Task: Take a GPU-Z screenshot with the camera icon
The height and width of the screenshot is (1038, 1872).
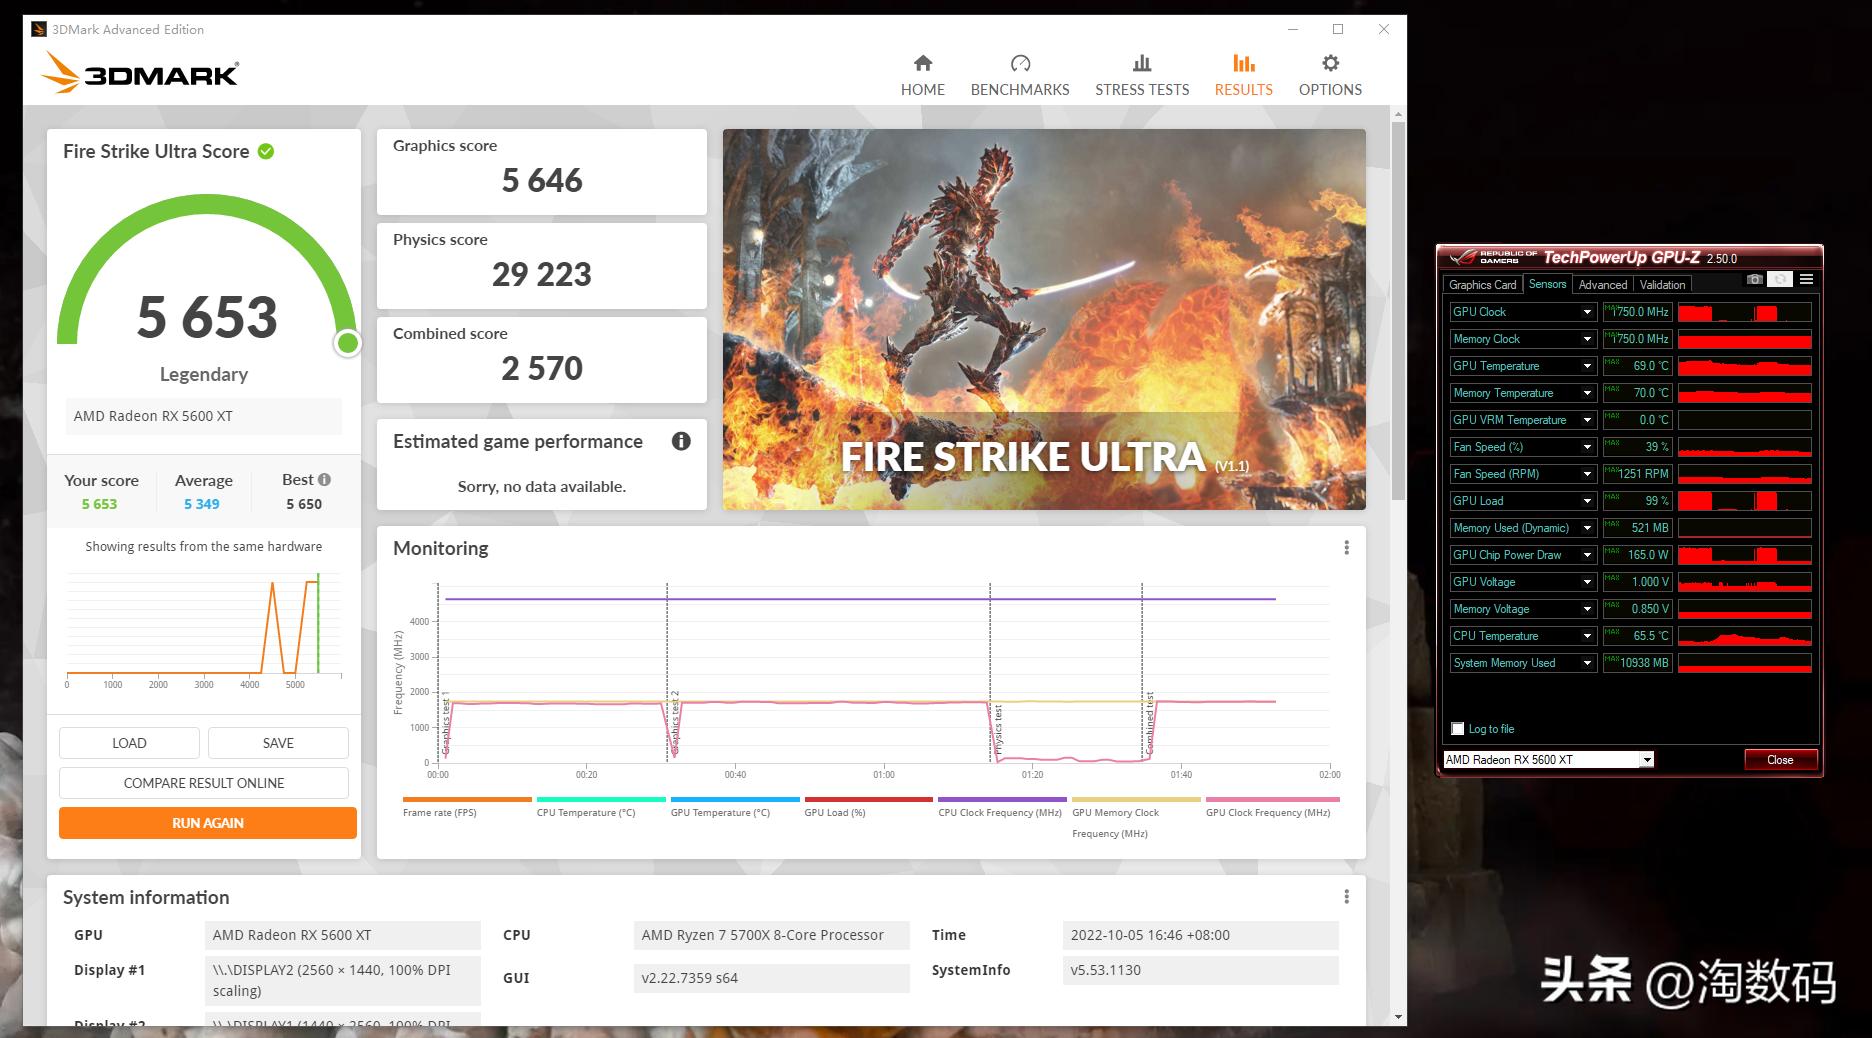Action: coord(1754,280)
